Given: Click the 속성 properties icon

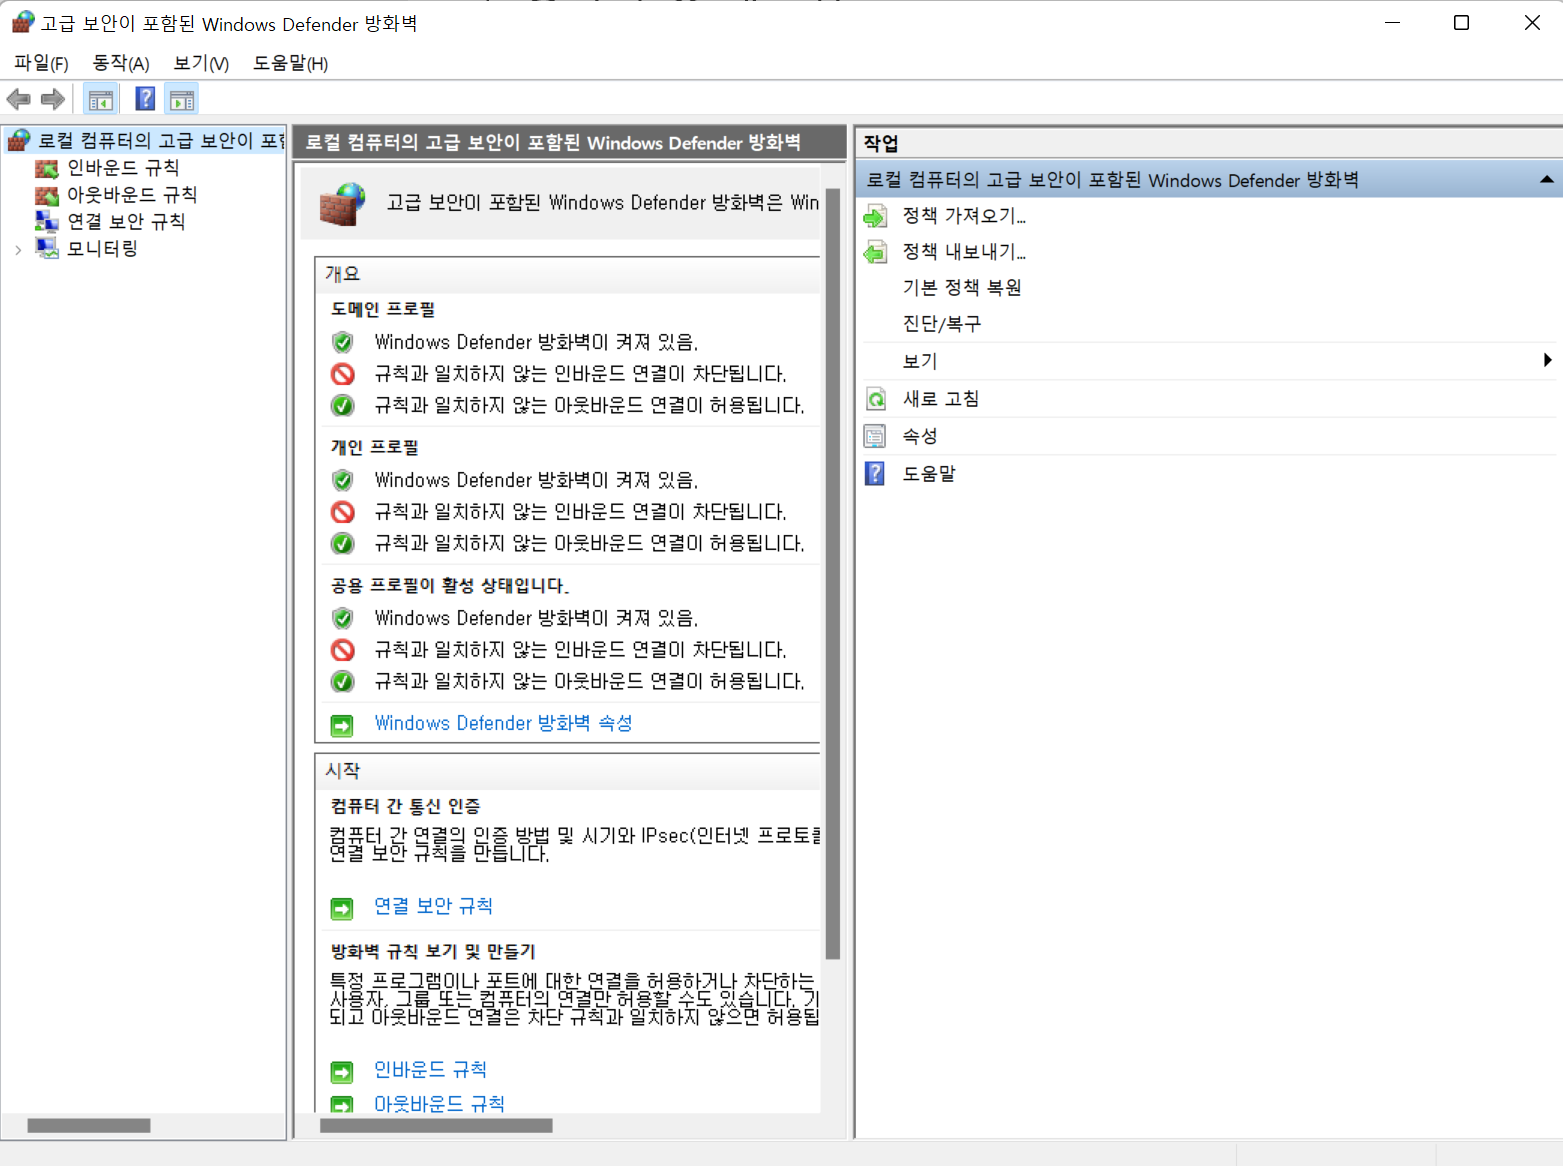Looking at the screenshot, I should 875,436.
